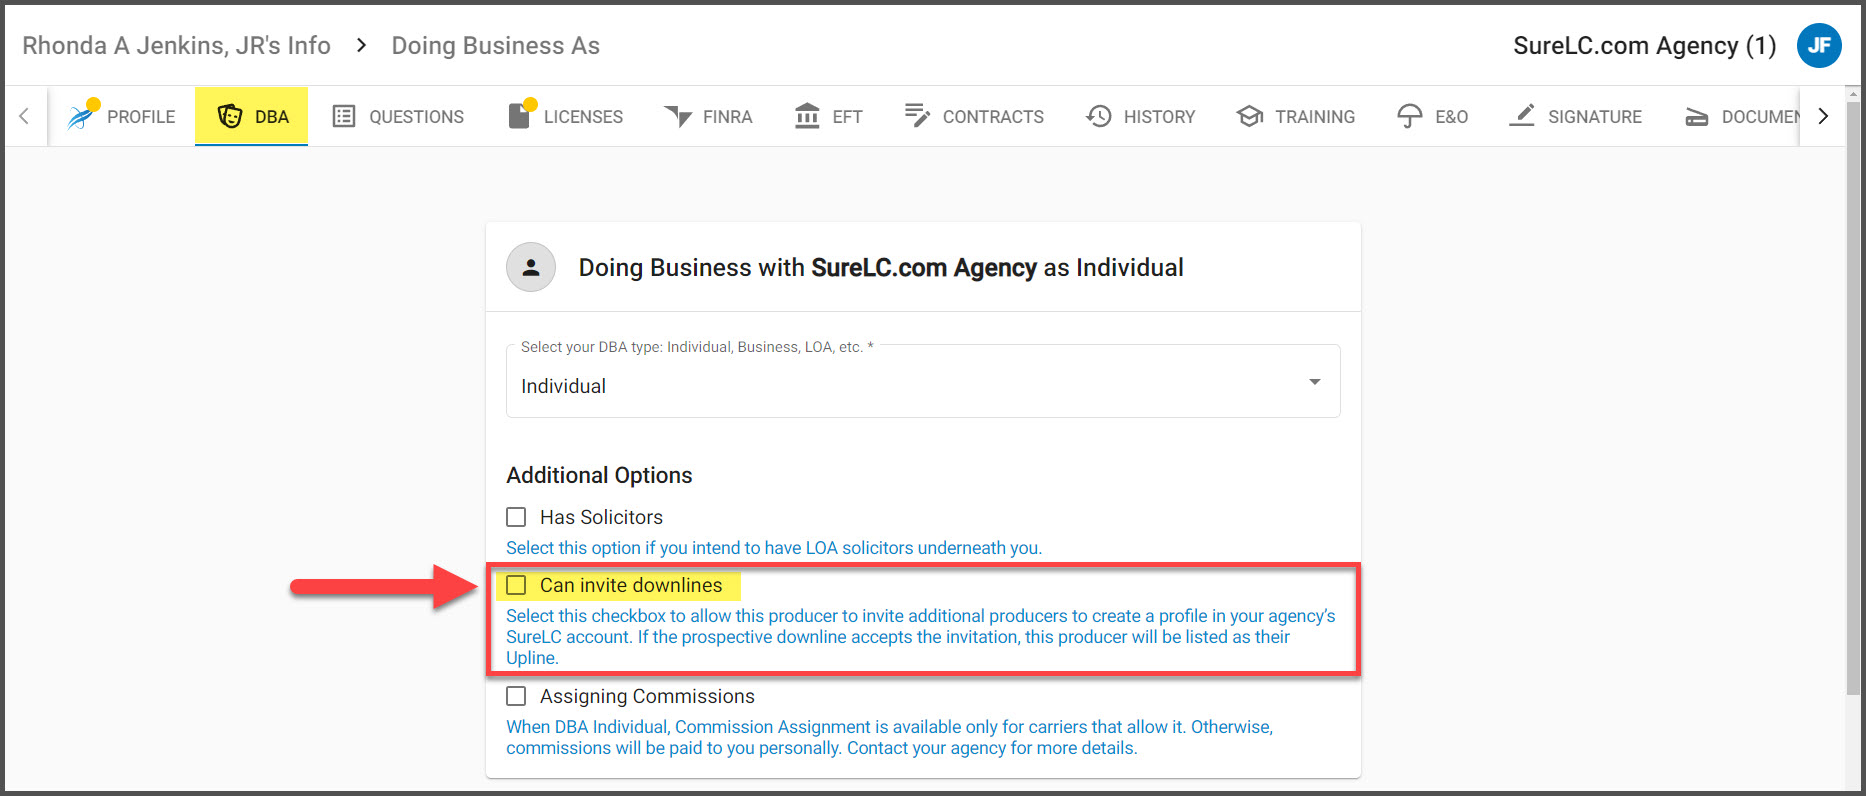The image size is (1866, 796).
Task: Show later tabs with right chevron
Action: [1823, 116]
